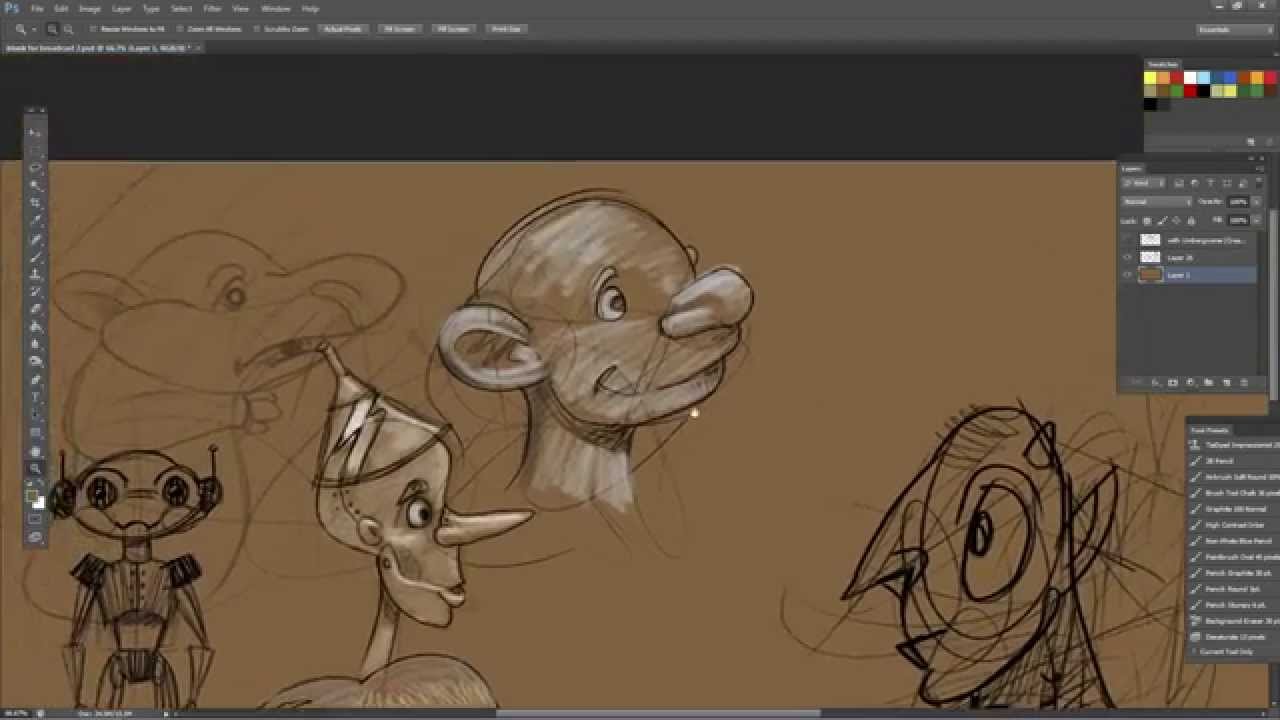Click the Fit Screen button
Viewport: 1280px width, 720px height.
400,29
